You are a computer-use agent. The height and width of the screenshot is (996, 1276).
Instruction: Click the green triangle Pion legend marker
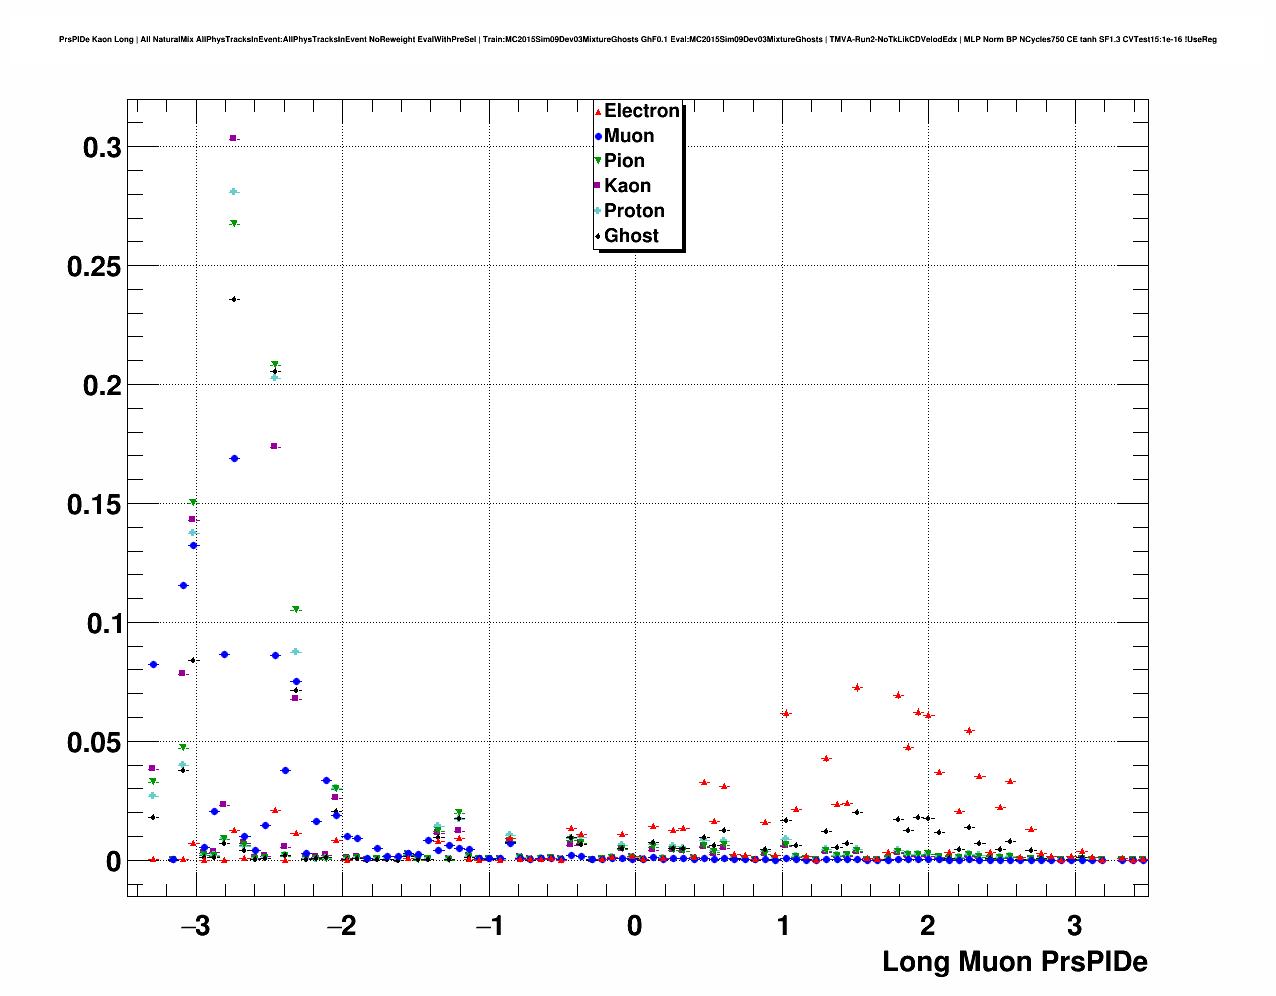(598, 161)
